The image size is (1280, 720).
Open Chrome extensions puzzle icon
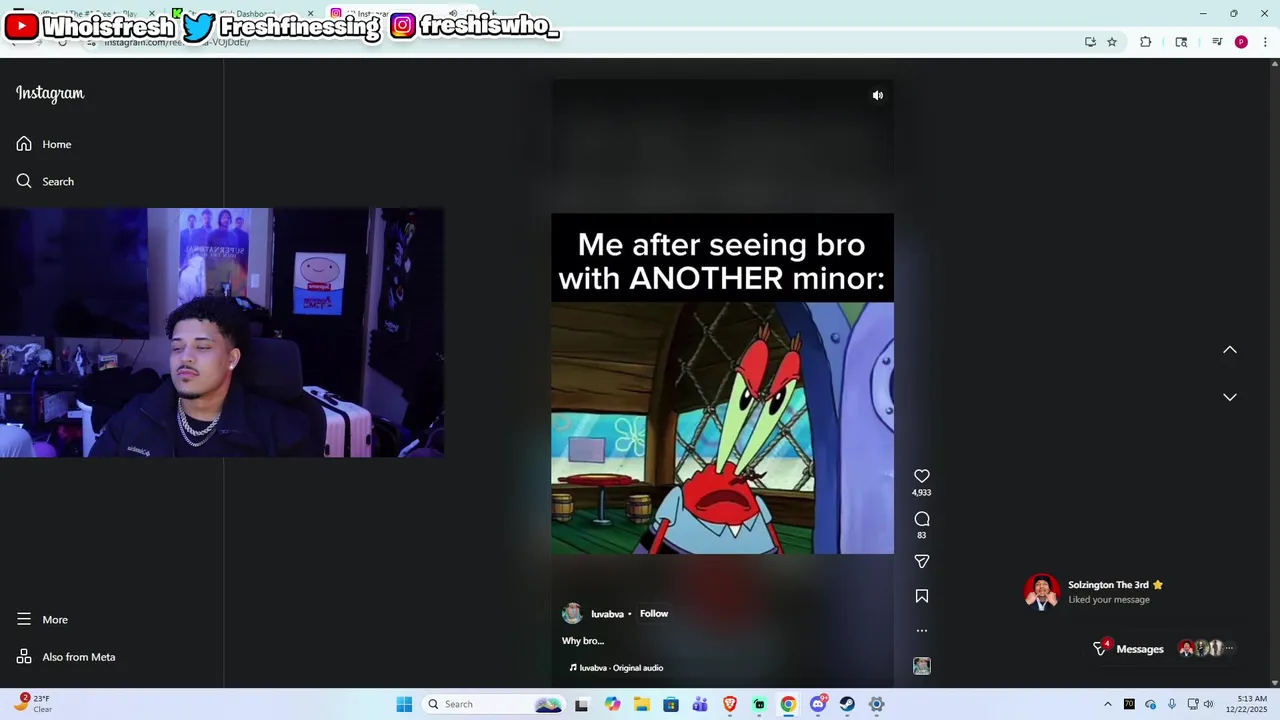coord(1146,42)
